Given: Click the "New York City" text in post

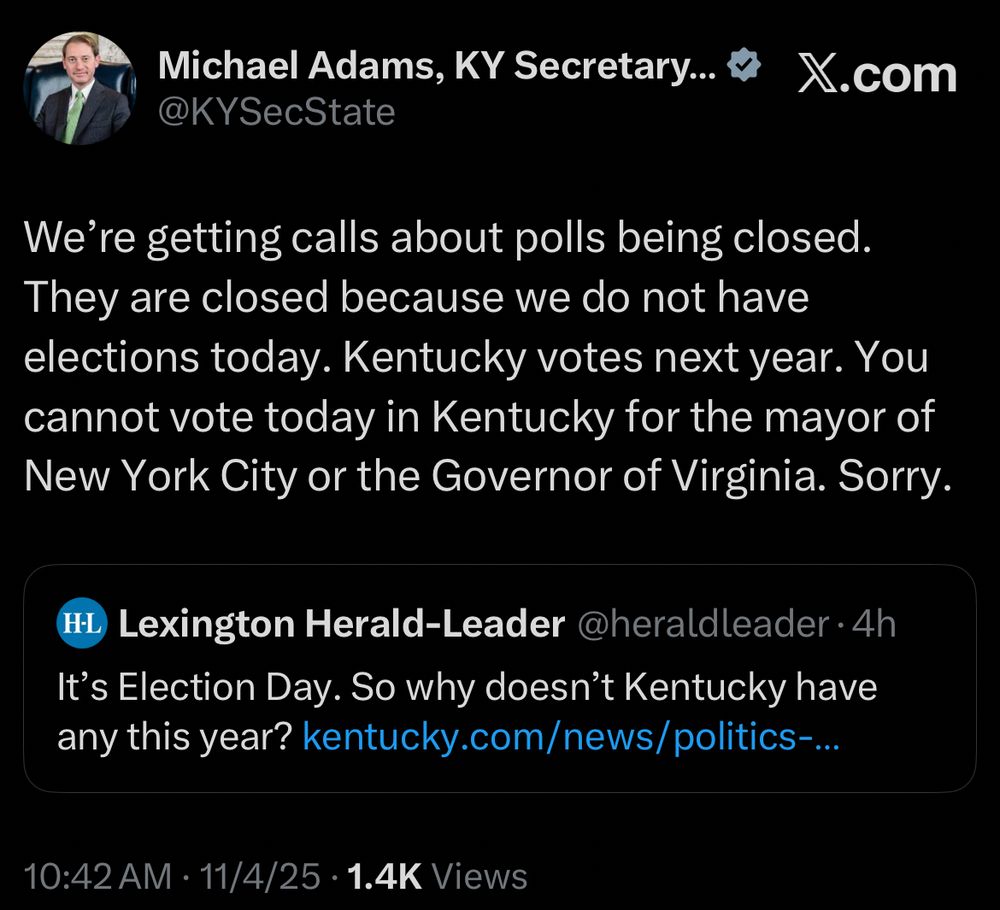Looking at the screenshot, I should [x=160, y=478].
